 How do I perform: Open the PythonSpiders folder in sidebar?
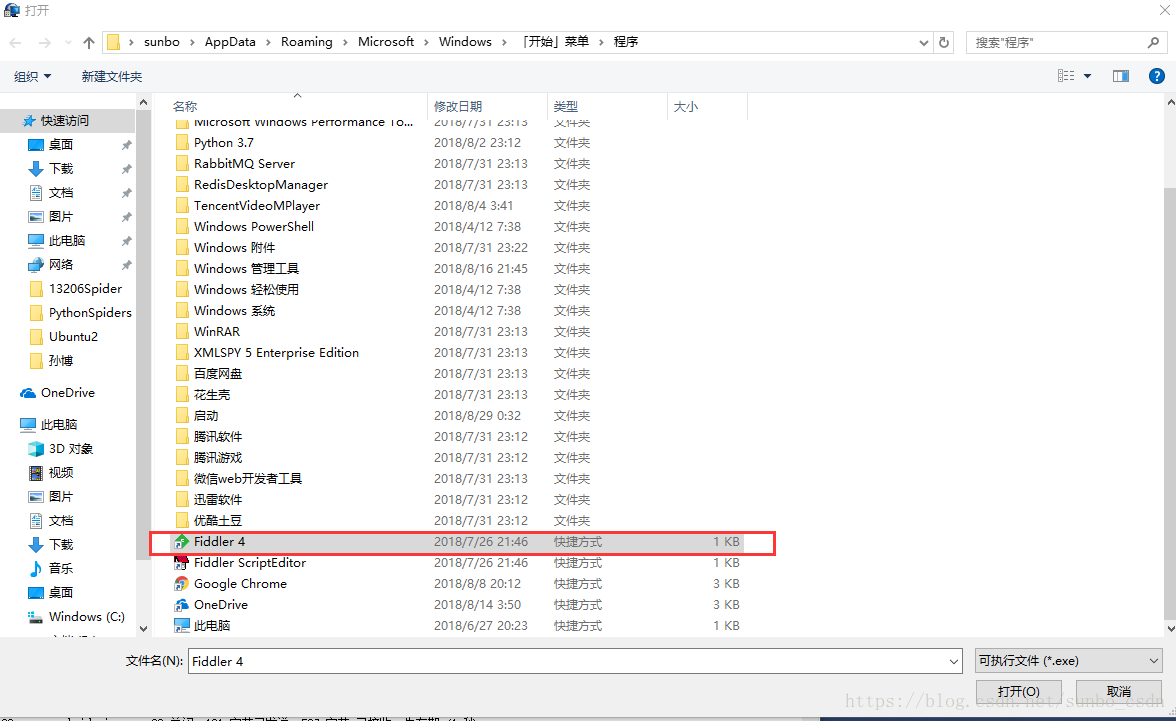pos(90,313)
